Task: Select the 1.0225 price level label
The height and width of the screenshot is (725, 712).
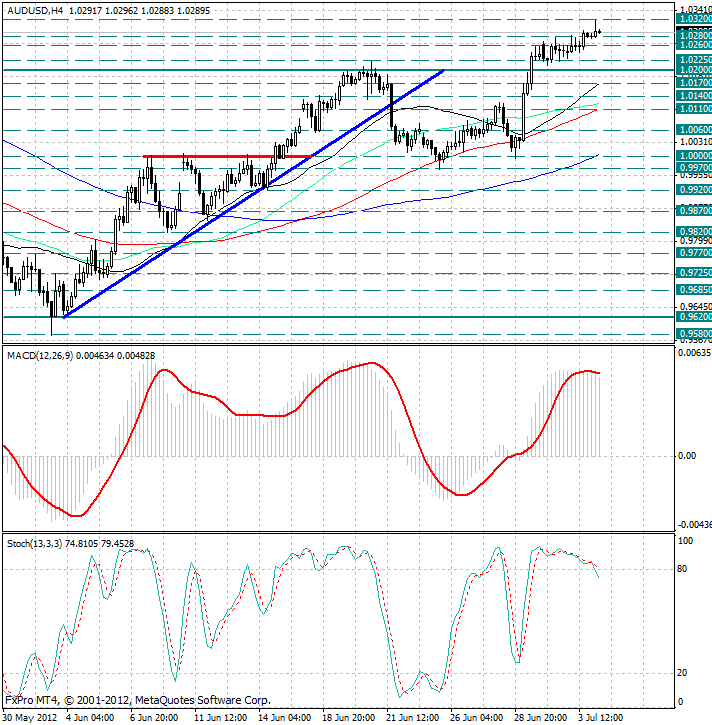Action: [x=694, y=60]
